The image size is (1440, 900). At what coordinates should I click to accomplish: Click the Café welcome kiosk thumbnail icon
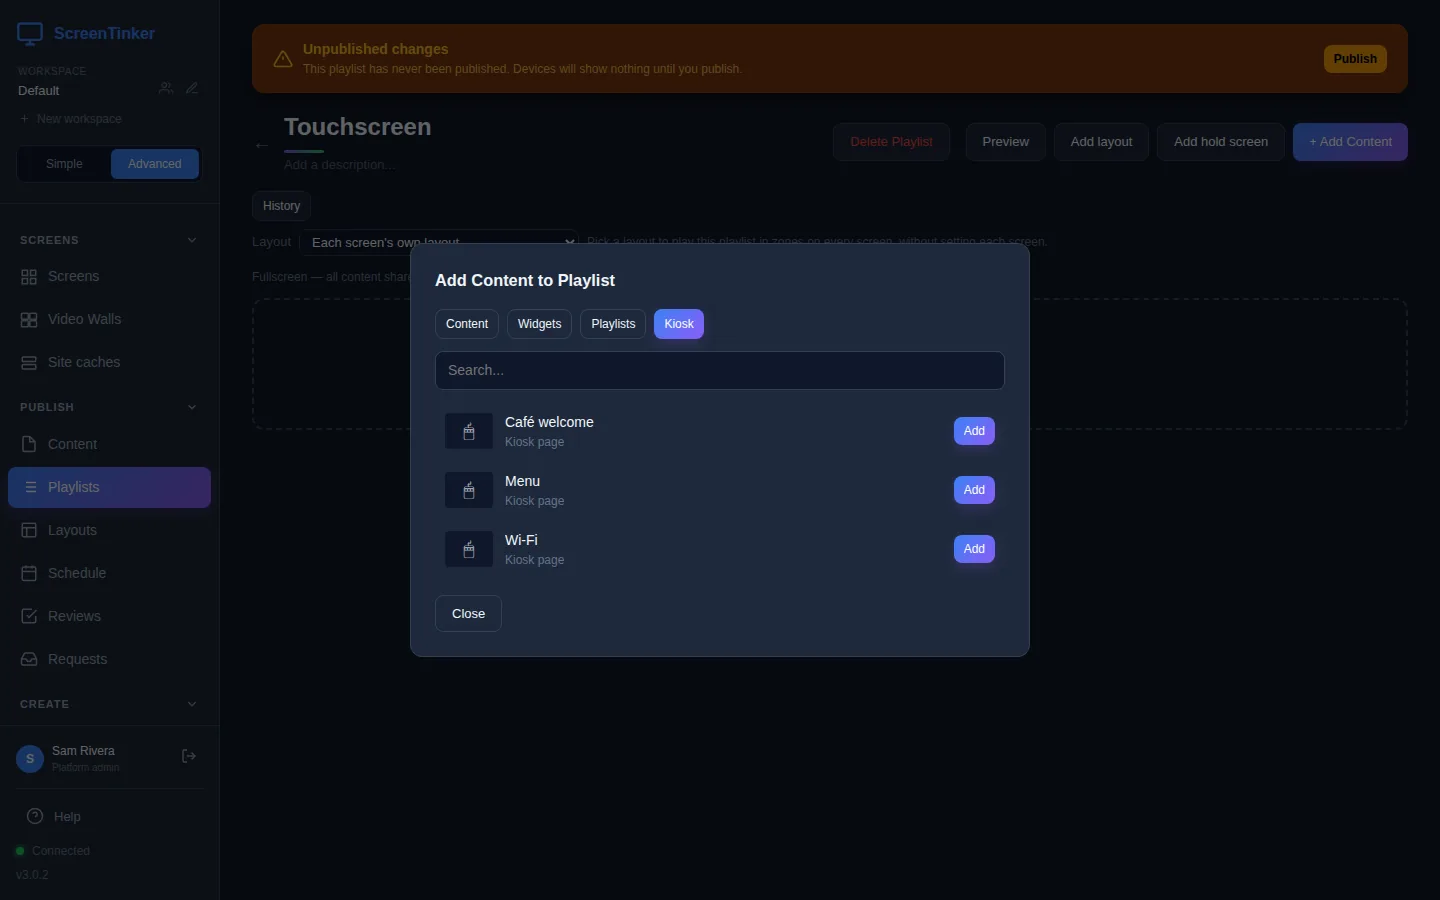click(x=469, y=432)
